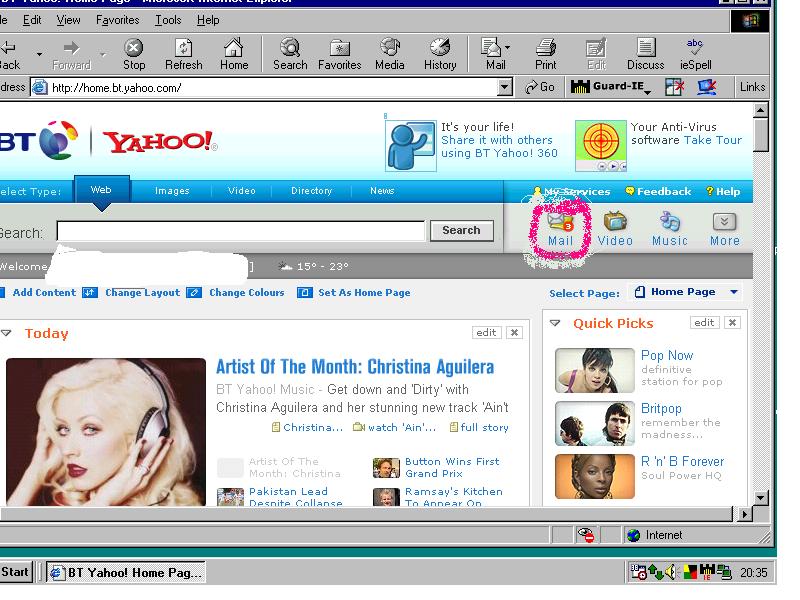
Task: Collapse the Today section triangle
Action: (x=6, y=333)
